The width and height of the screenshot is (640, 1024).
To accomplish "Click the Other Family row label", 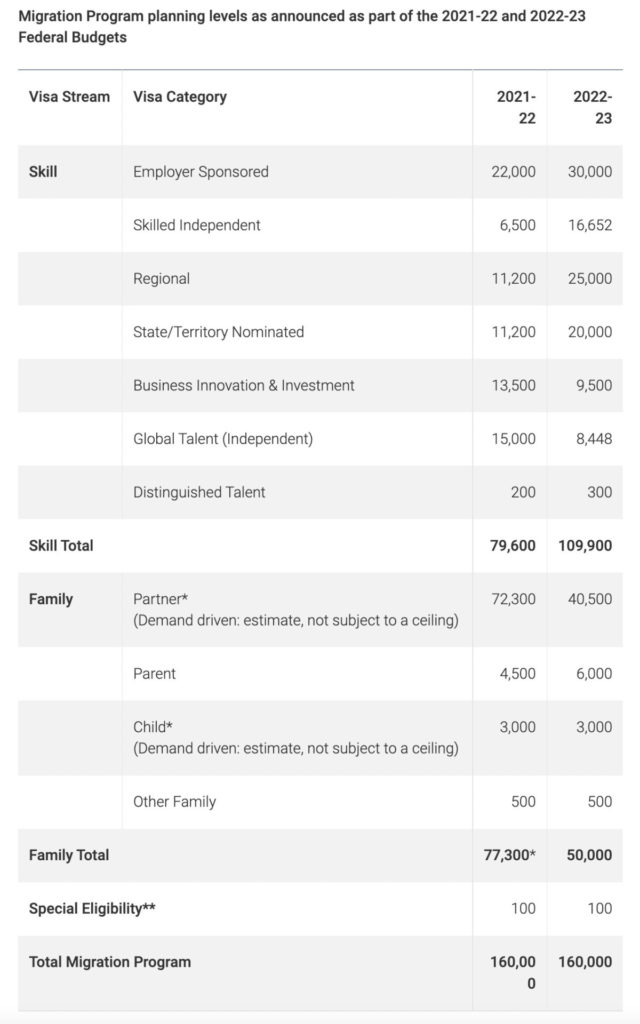I will [x=174, y=802].
